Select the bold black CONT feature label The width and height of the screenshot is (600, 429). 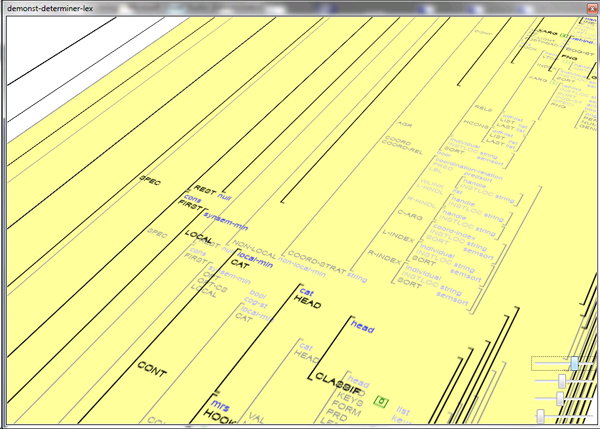[x=152, y=369]
